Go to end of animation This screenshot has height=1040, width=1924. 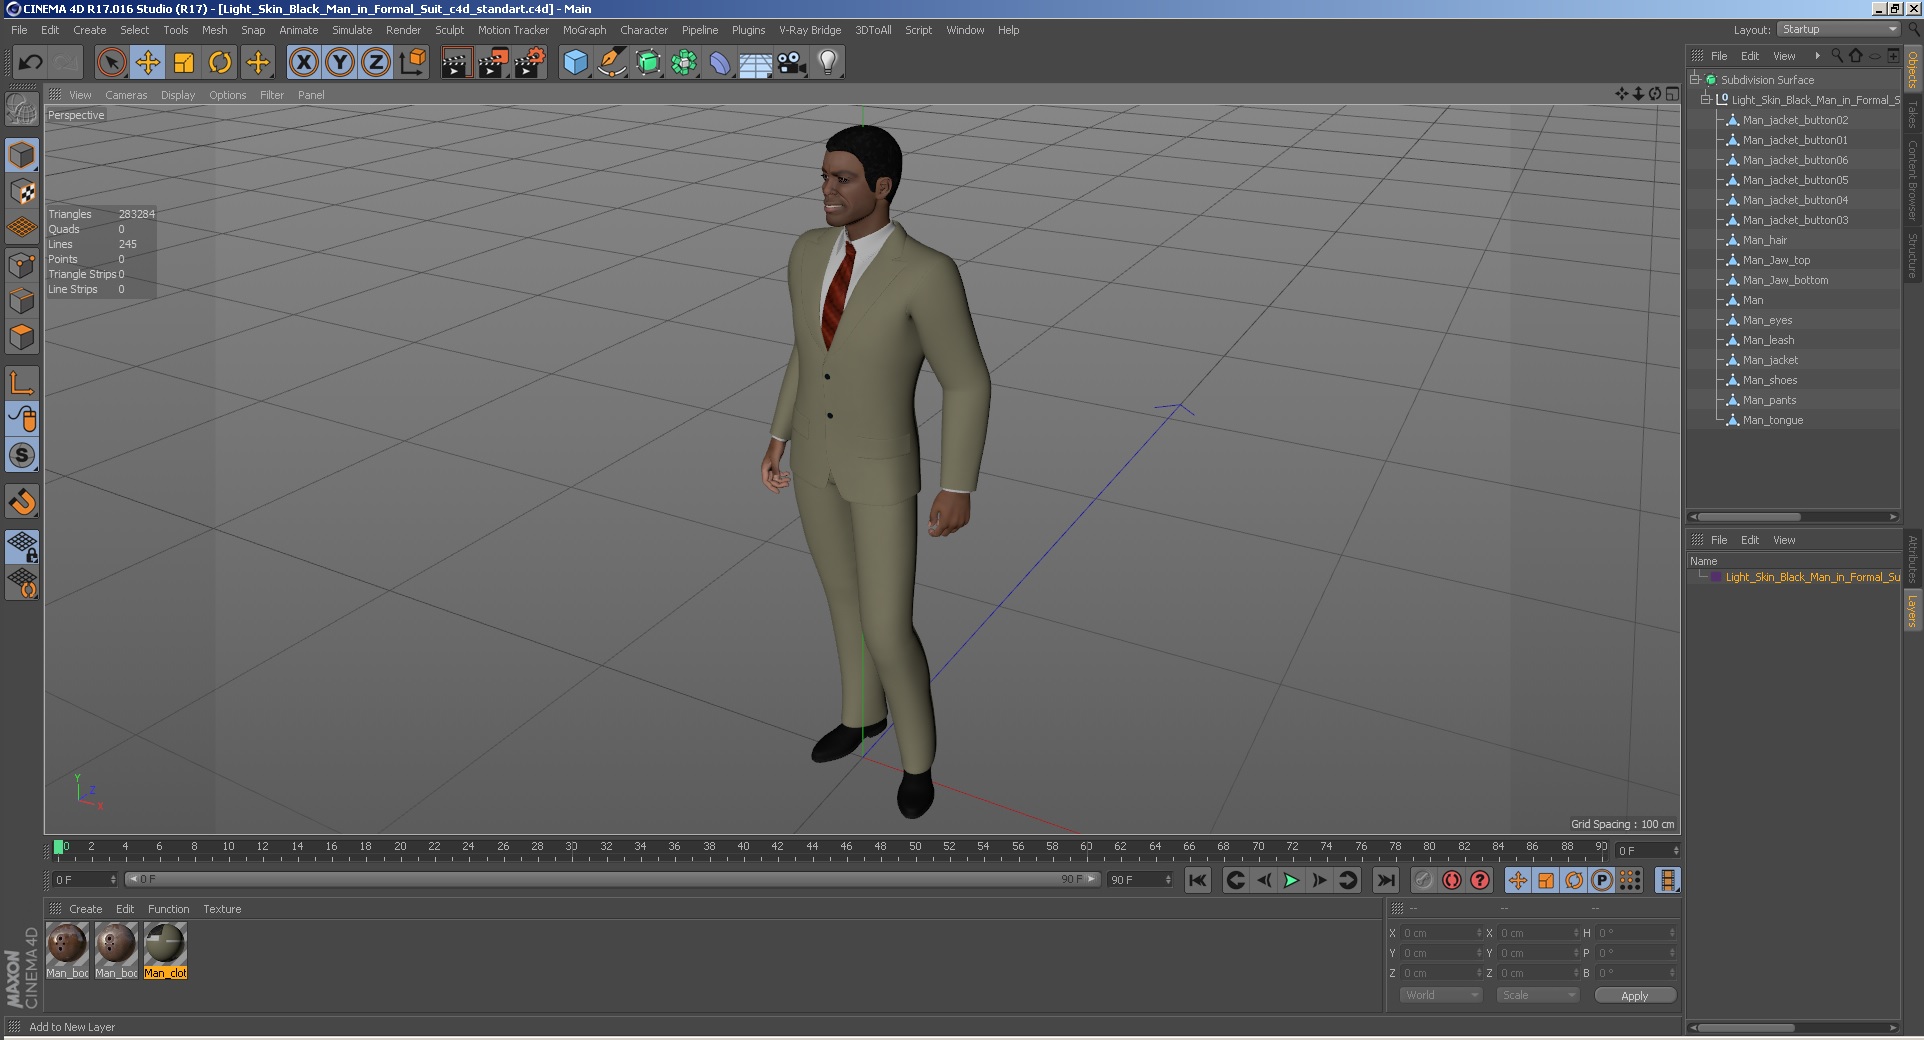point(1385,880)
